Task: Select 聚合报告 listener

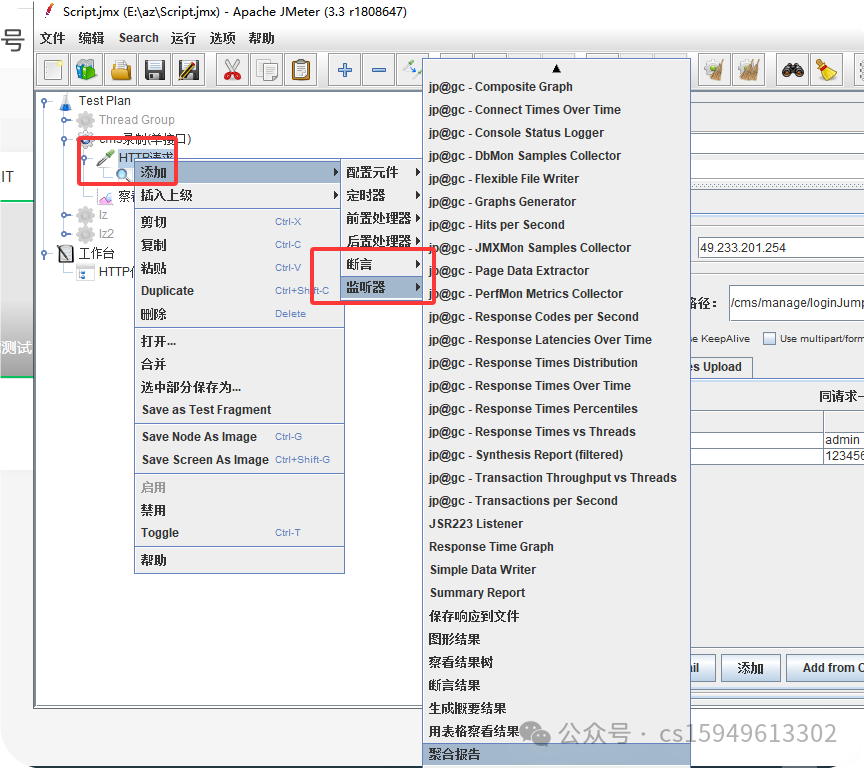Action: (557, 754)
